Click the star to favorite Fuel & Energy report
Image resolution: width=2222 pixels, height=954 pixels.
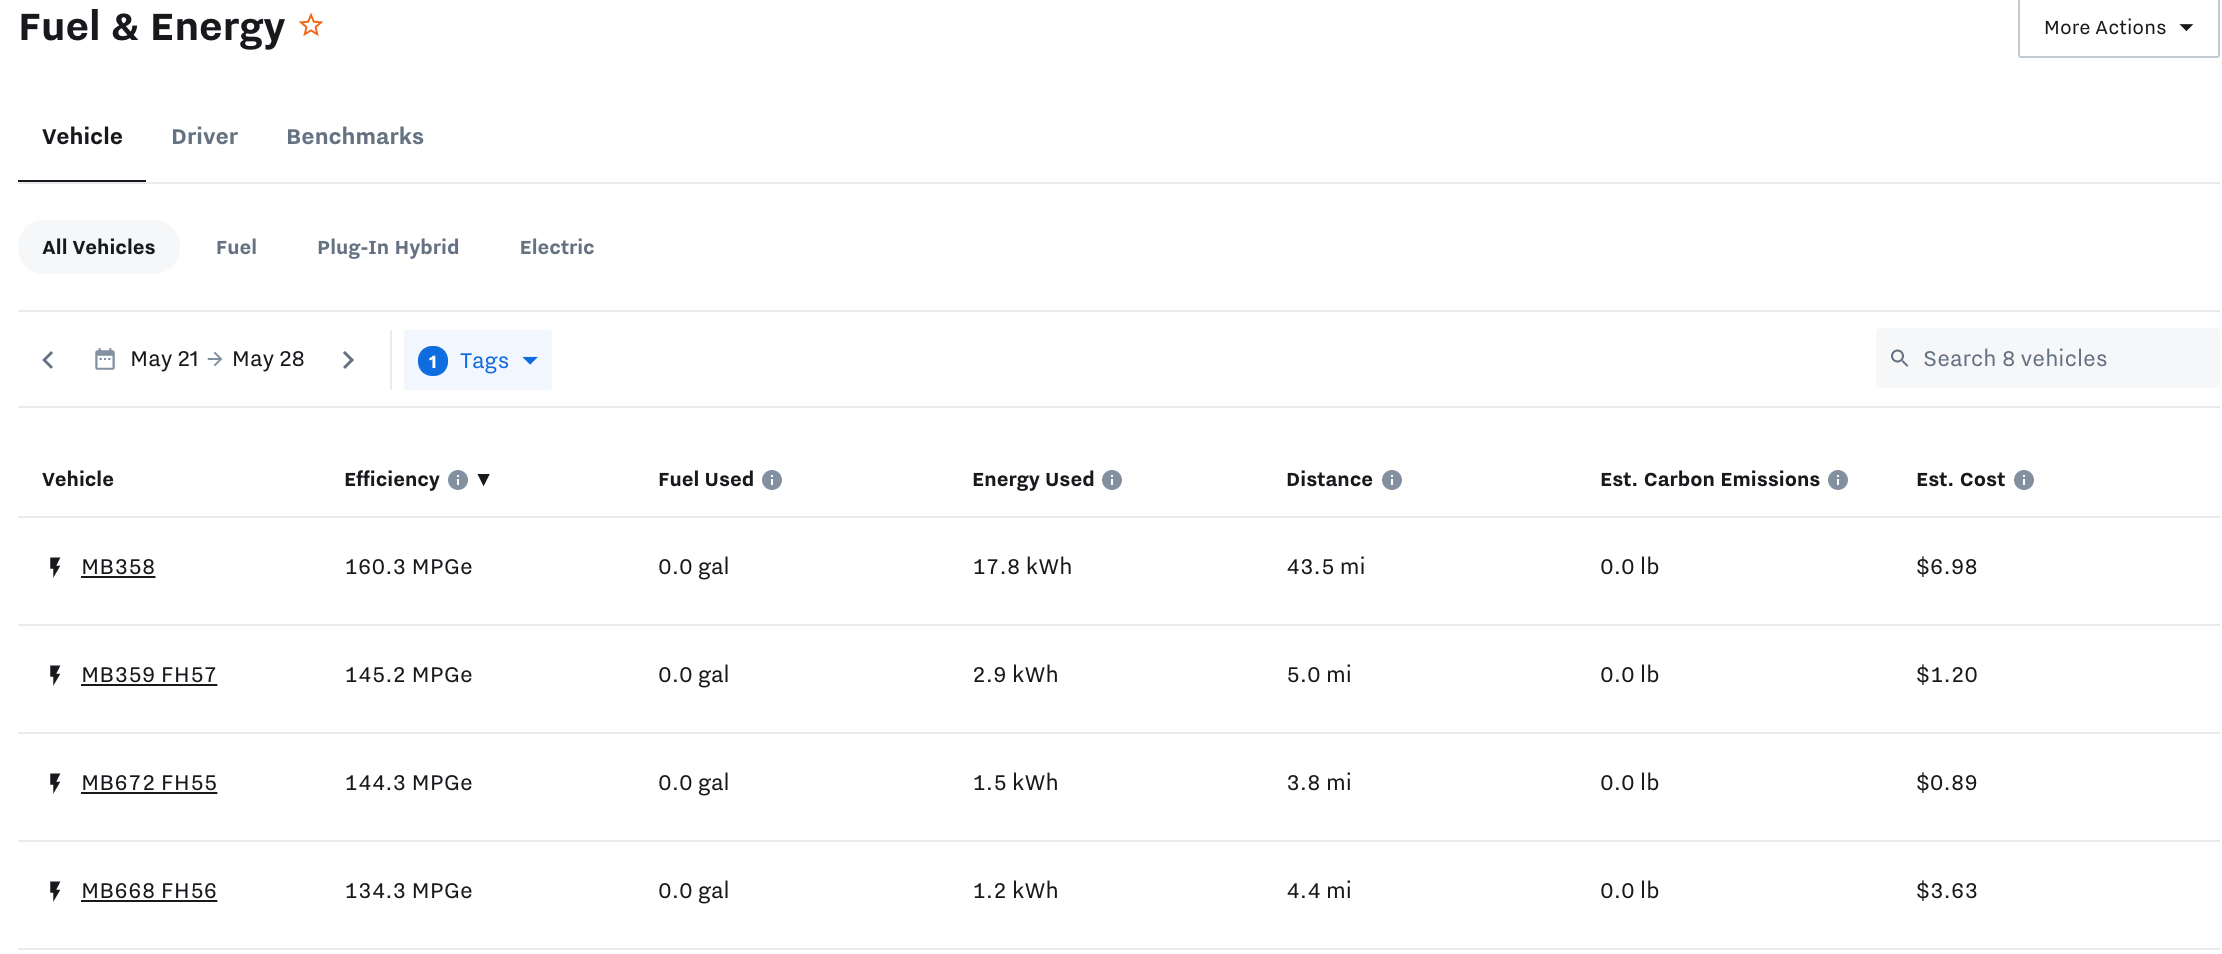[310, 24]
